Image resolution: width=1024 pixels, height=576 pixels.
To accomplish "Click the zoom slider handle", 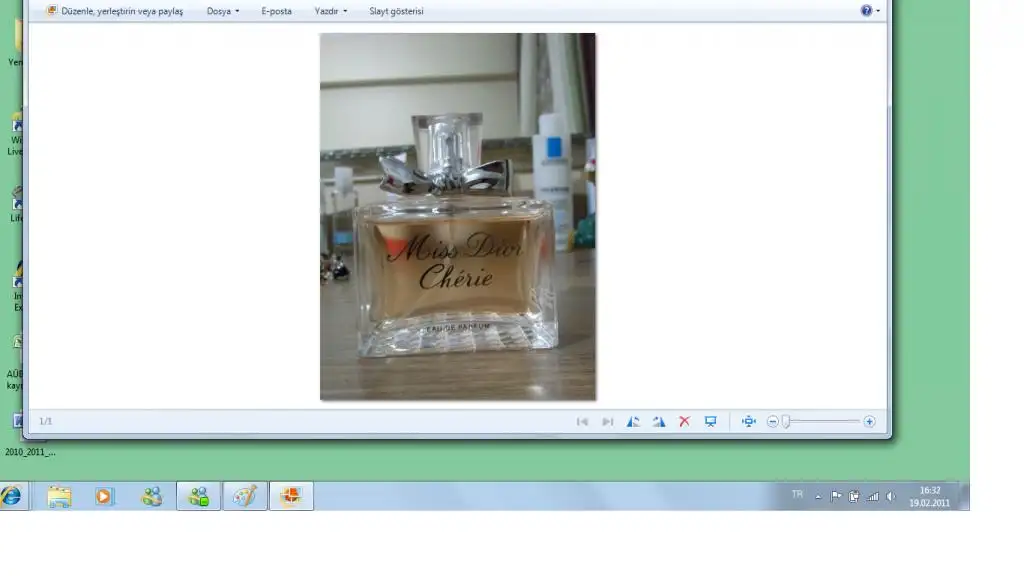I will [x=786, y=422].
